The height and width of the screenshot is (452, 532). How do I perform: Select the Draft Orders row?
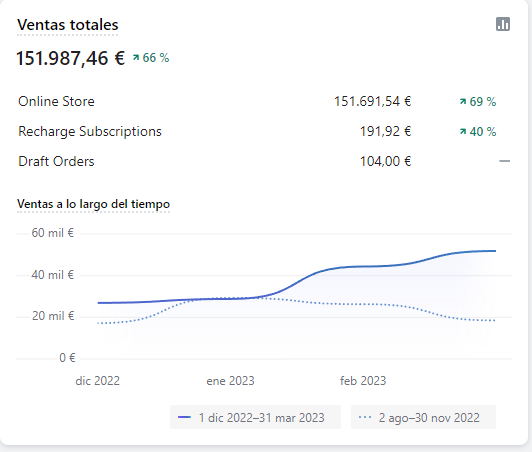pyautogui.click(x=264, y=161)
